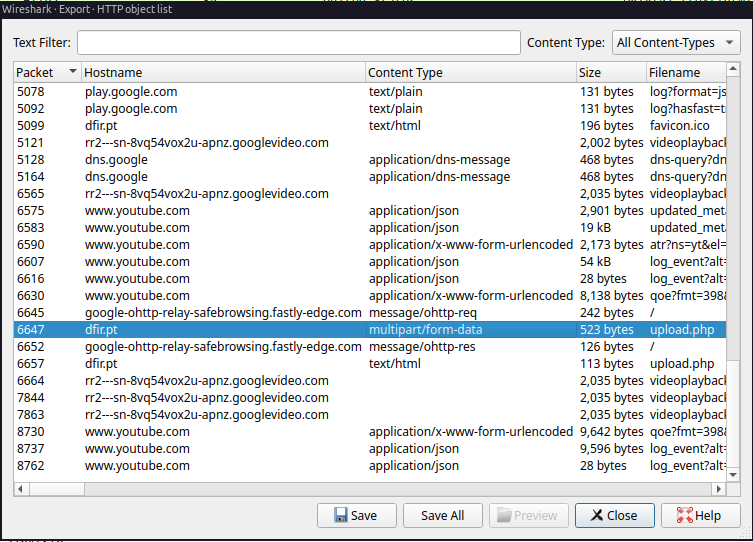Select packet 5092 row

click(370, 109)
